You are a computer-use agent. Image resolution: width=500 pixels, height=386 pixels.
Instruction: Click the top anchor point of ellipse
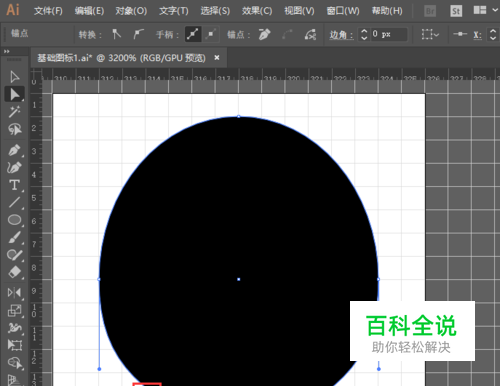239,117
